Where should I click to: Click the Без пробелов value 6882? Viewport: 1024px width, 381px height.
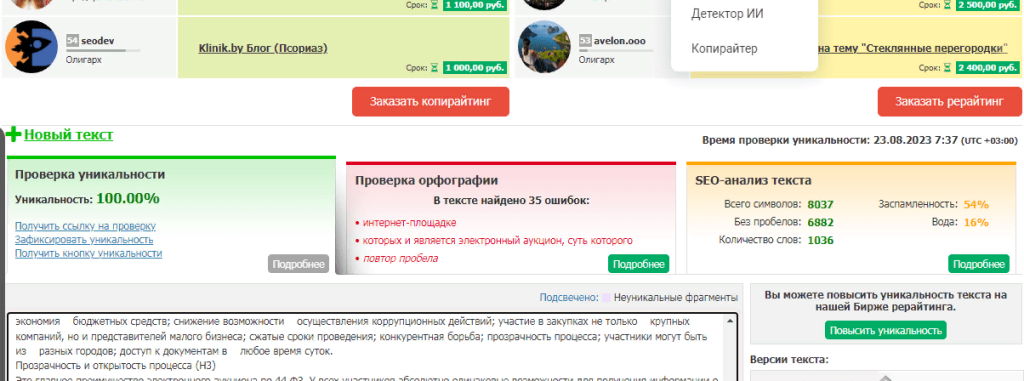pyautogui.click(x=820, y=222)
